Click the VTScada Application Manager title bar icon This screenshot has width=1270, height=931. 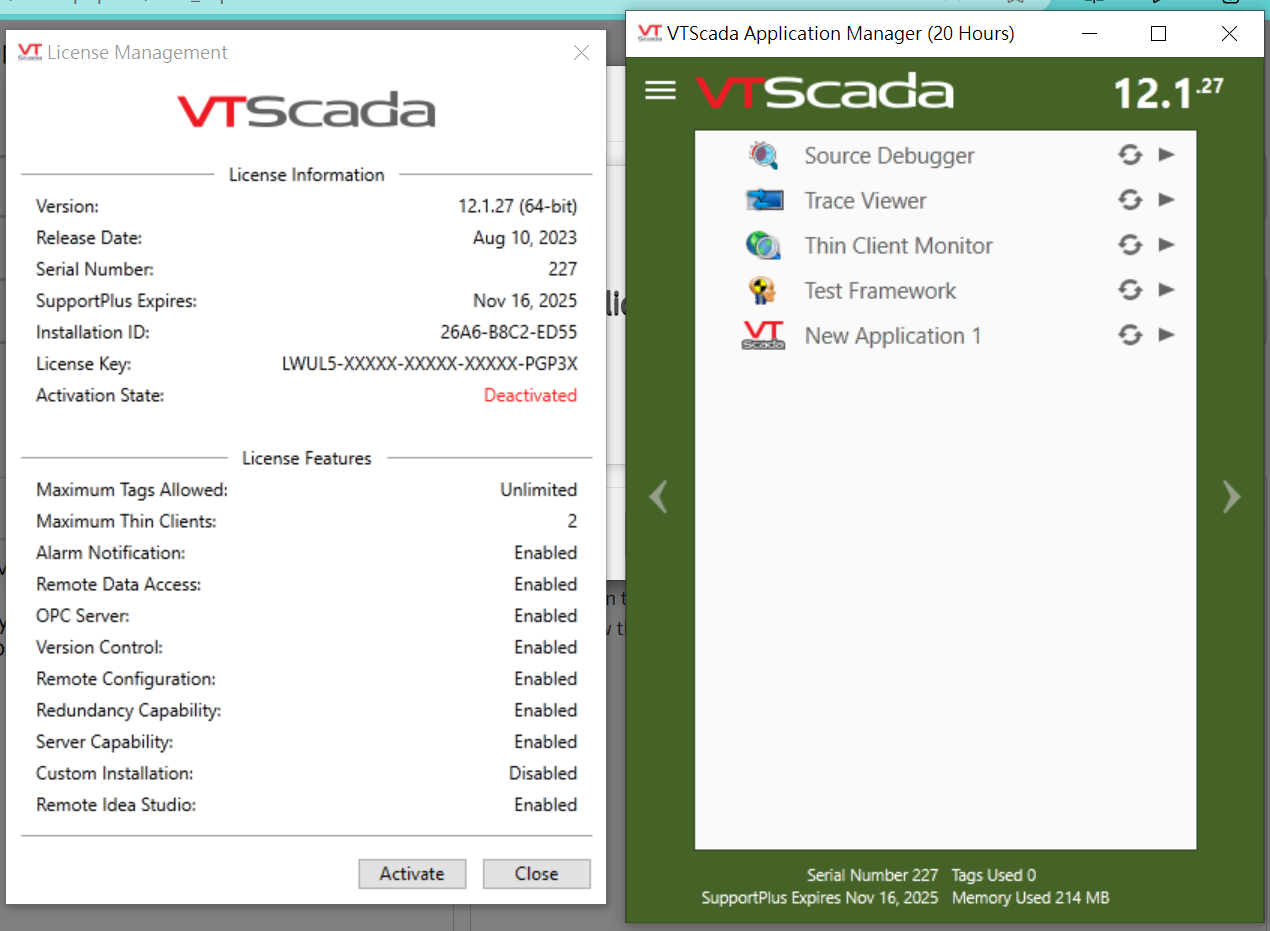coord(650,34)
